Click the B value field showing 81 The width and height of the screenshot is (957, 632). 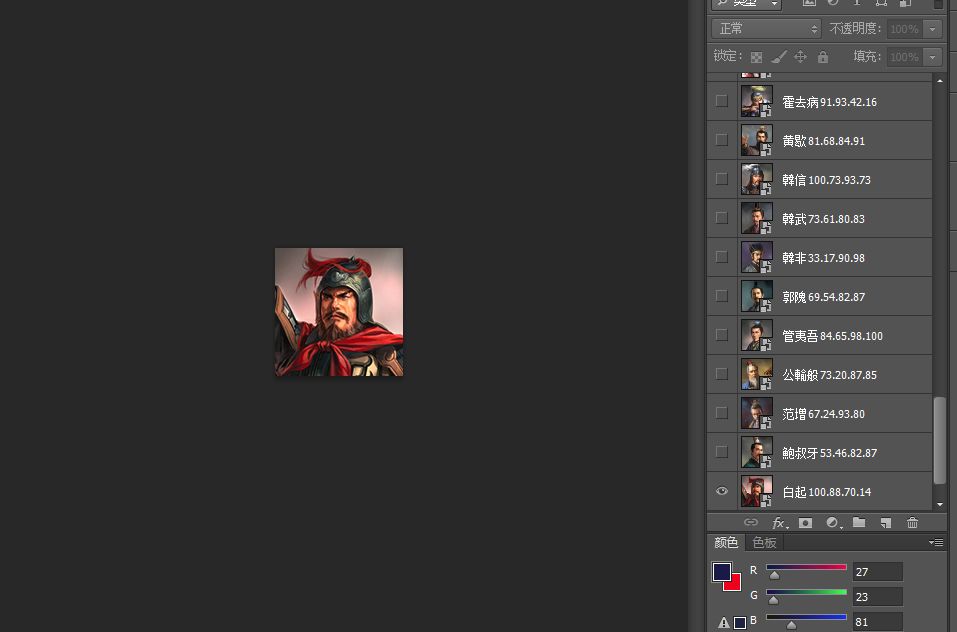(x=877, y=622)
